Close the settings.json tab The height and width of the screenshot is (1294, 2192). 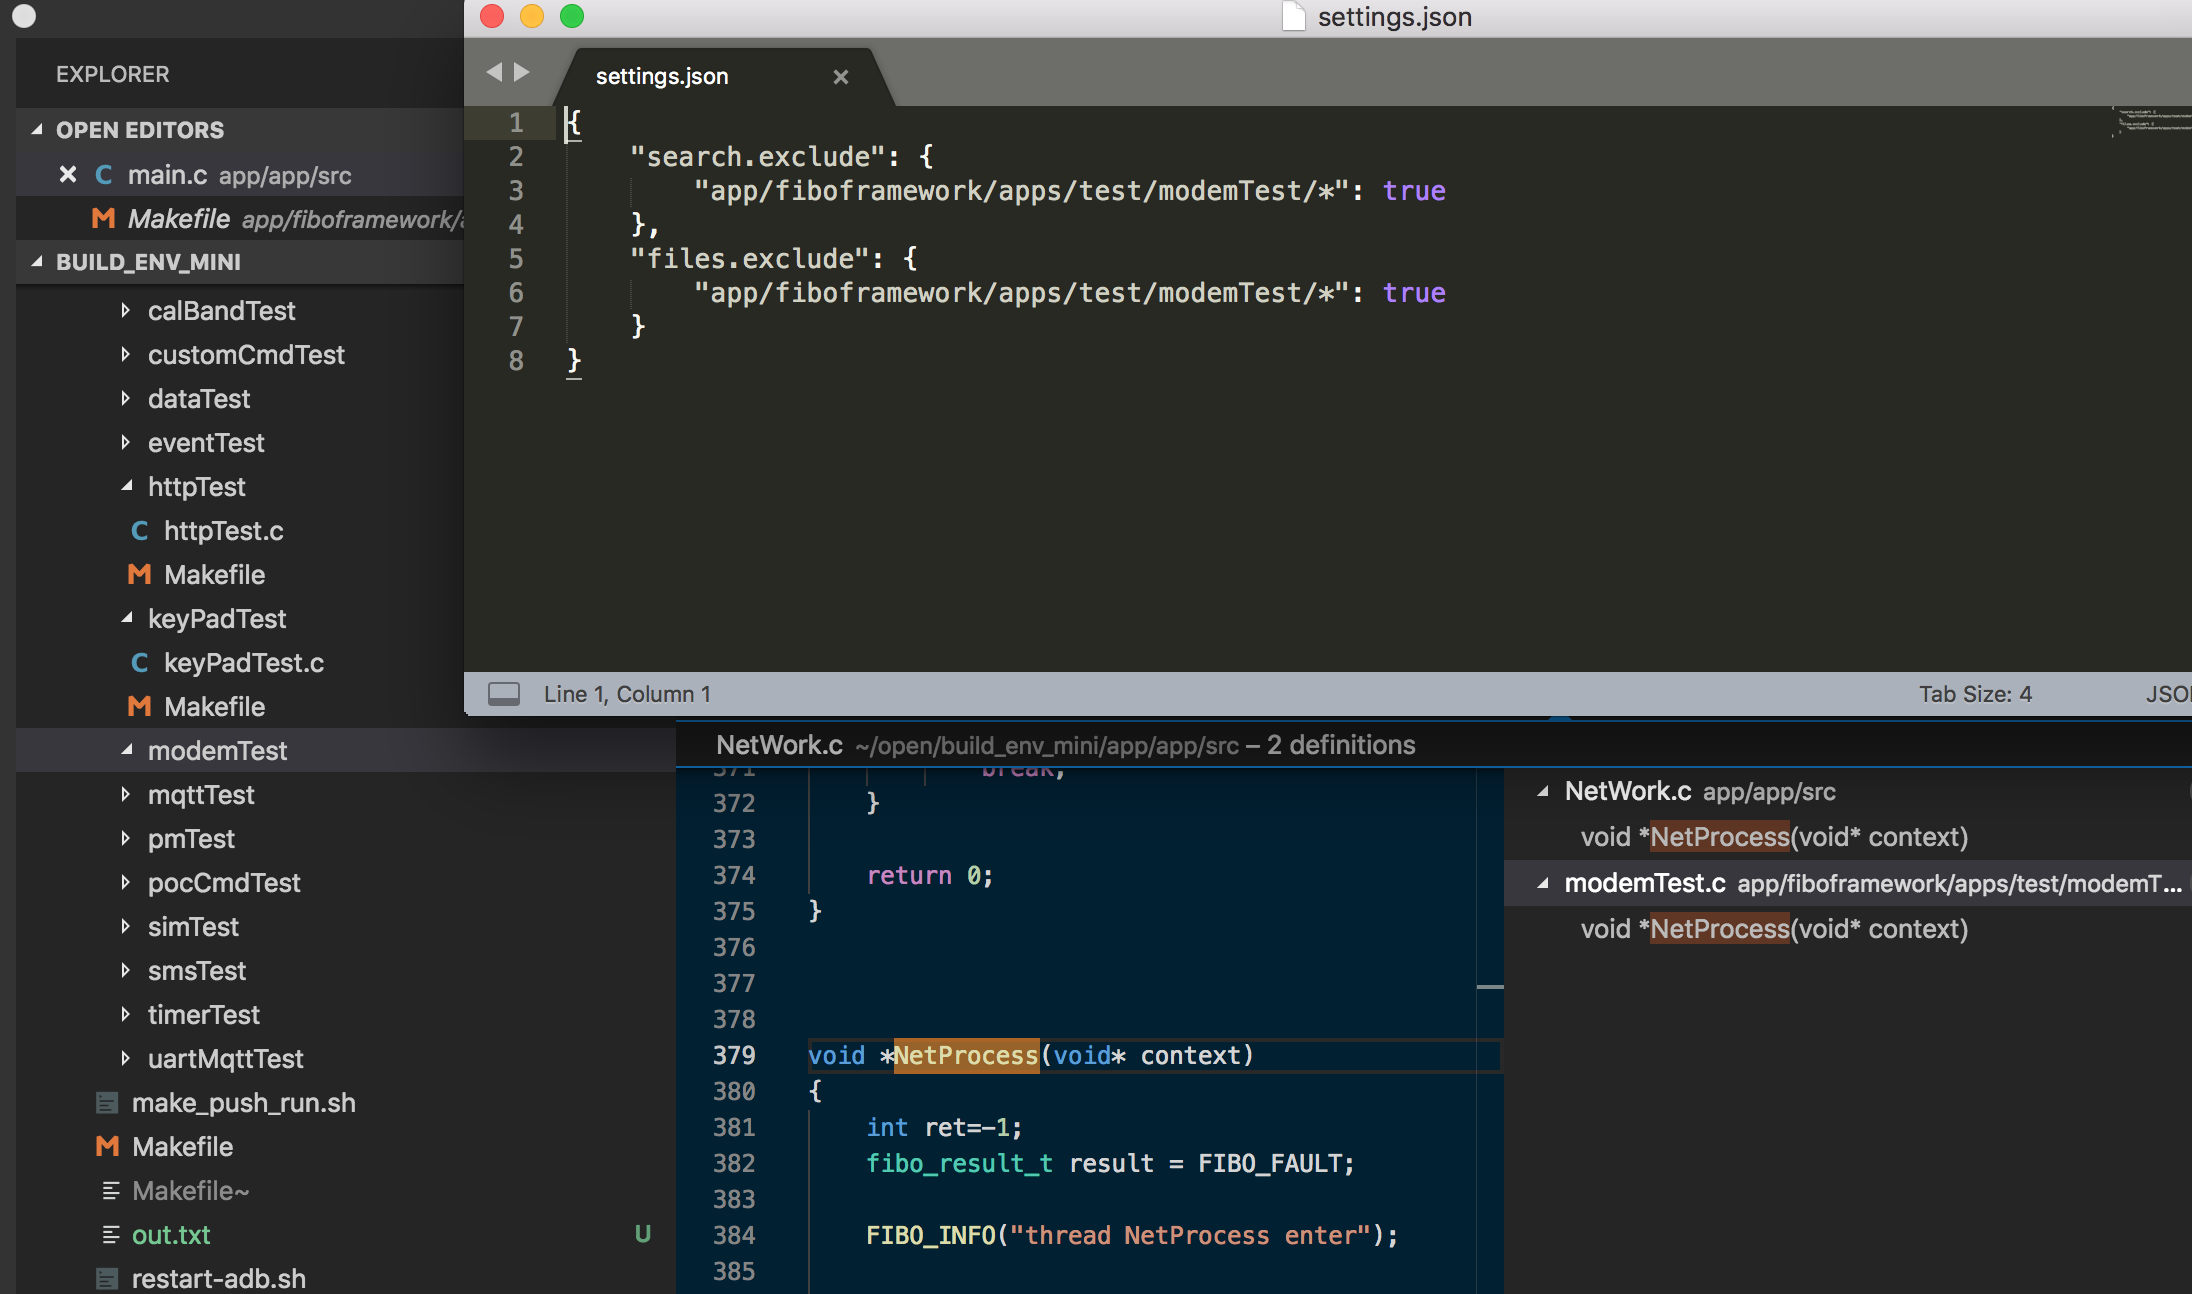pos(840,77)
